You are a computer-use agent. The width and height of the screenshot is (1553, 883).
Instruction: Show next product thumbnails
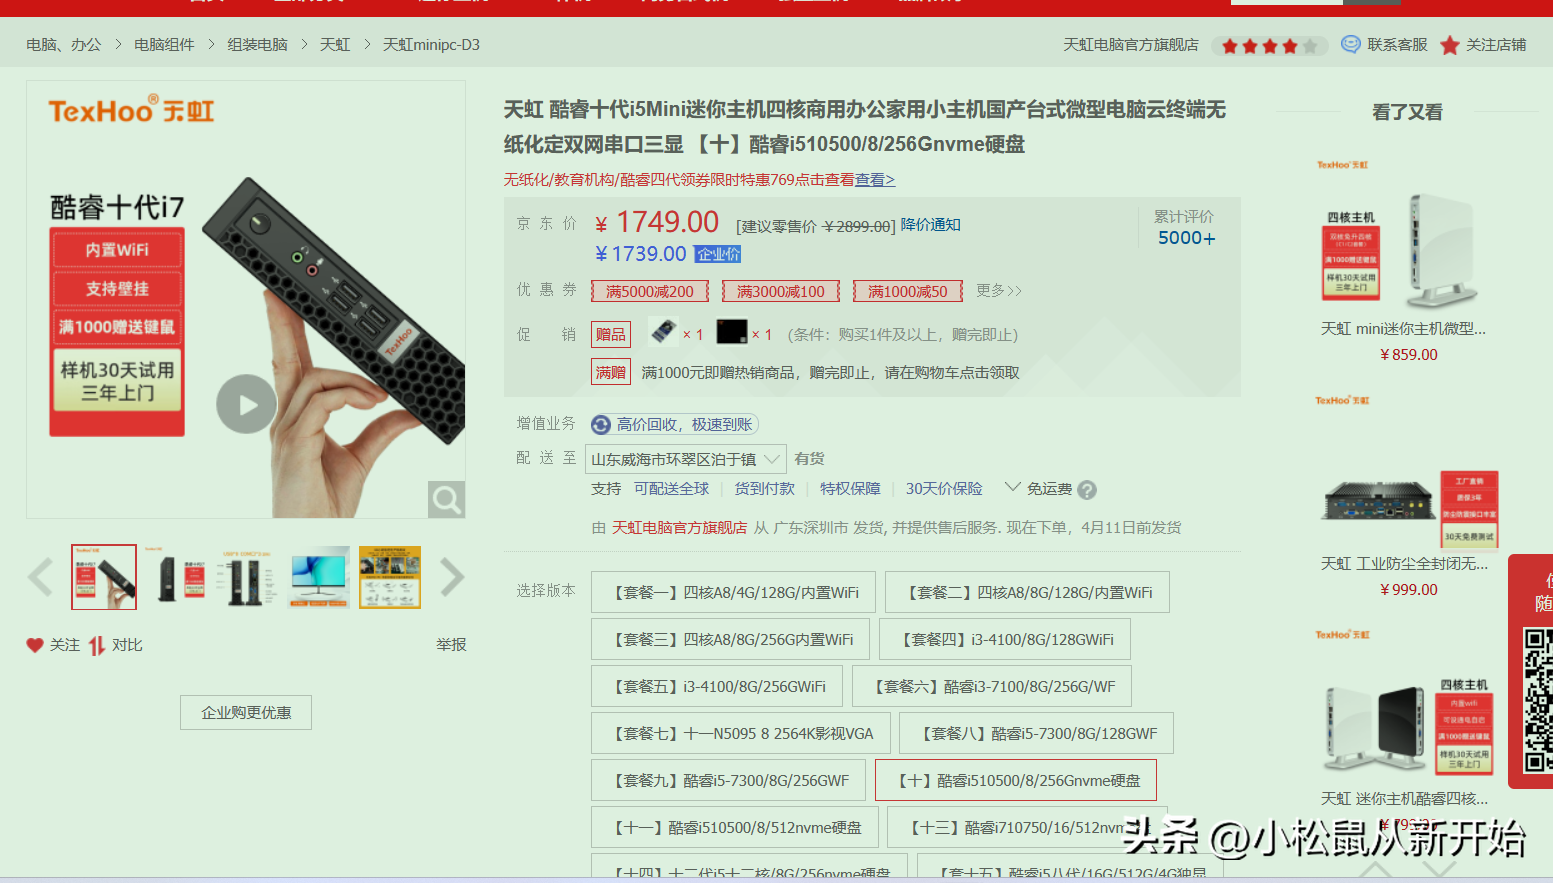tap(452, 577)
